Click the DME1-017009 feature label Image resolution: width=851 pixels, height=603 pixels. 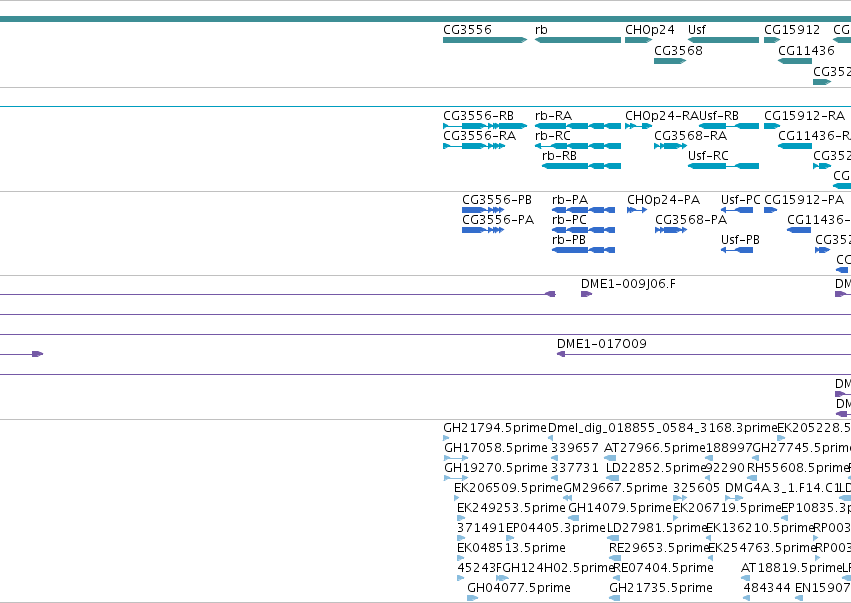[601, 344]
